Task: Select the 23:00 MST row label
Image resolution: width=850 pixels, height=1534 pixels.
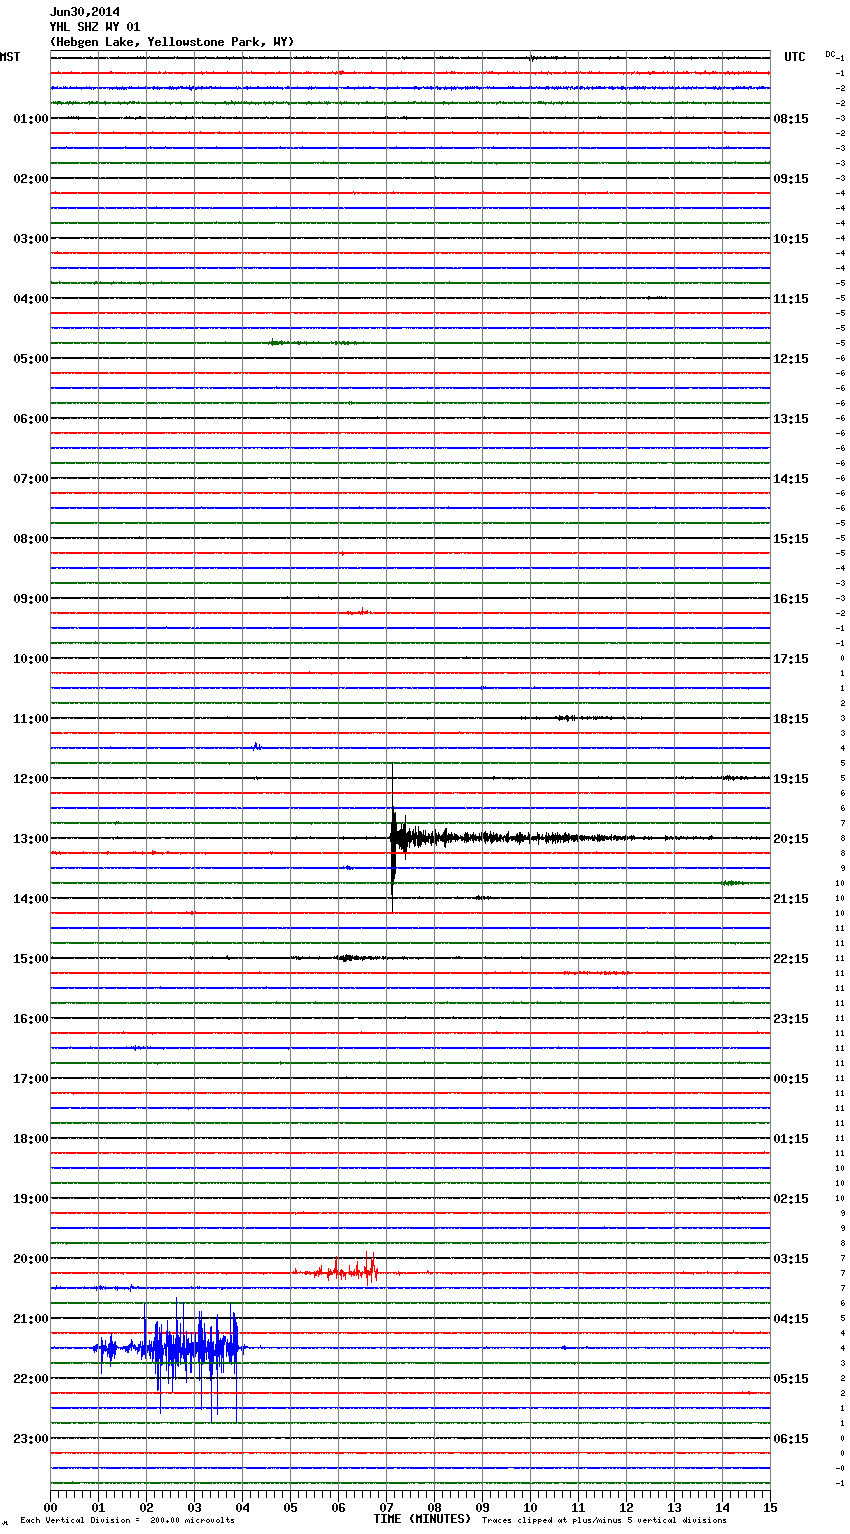Action: click(x=31, y=1439)
